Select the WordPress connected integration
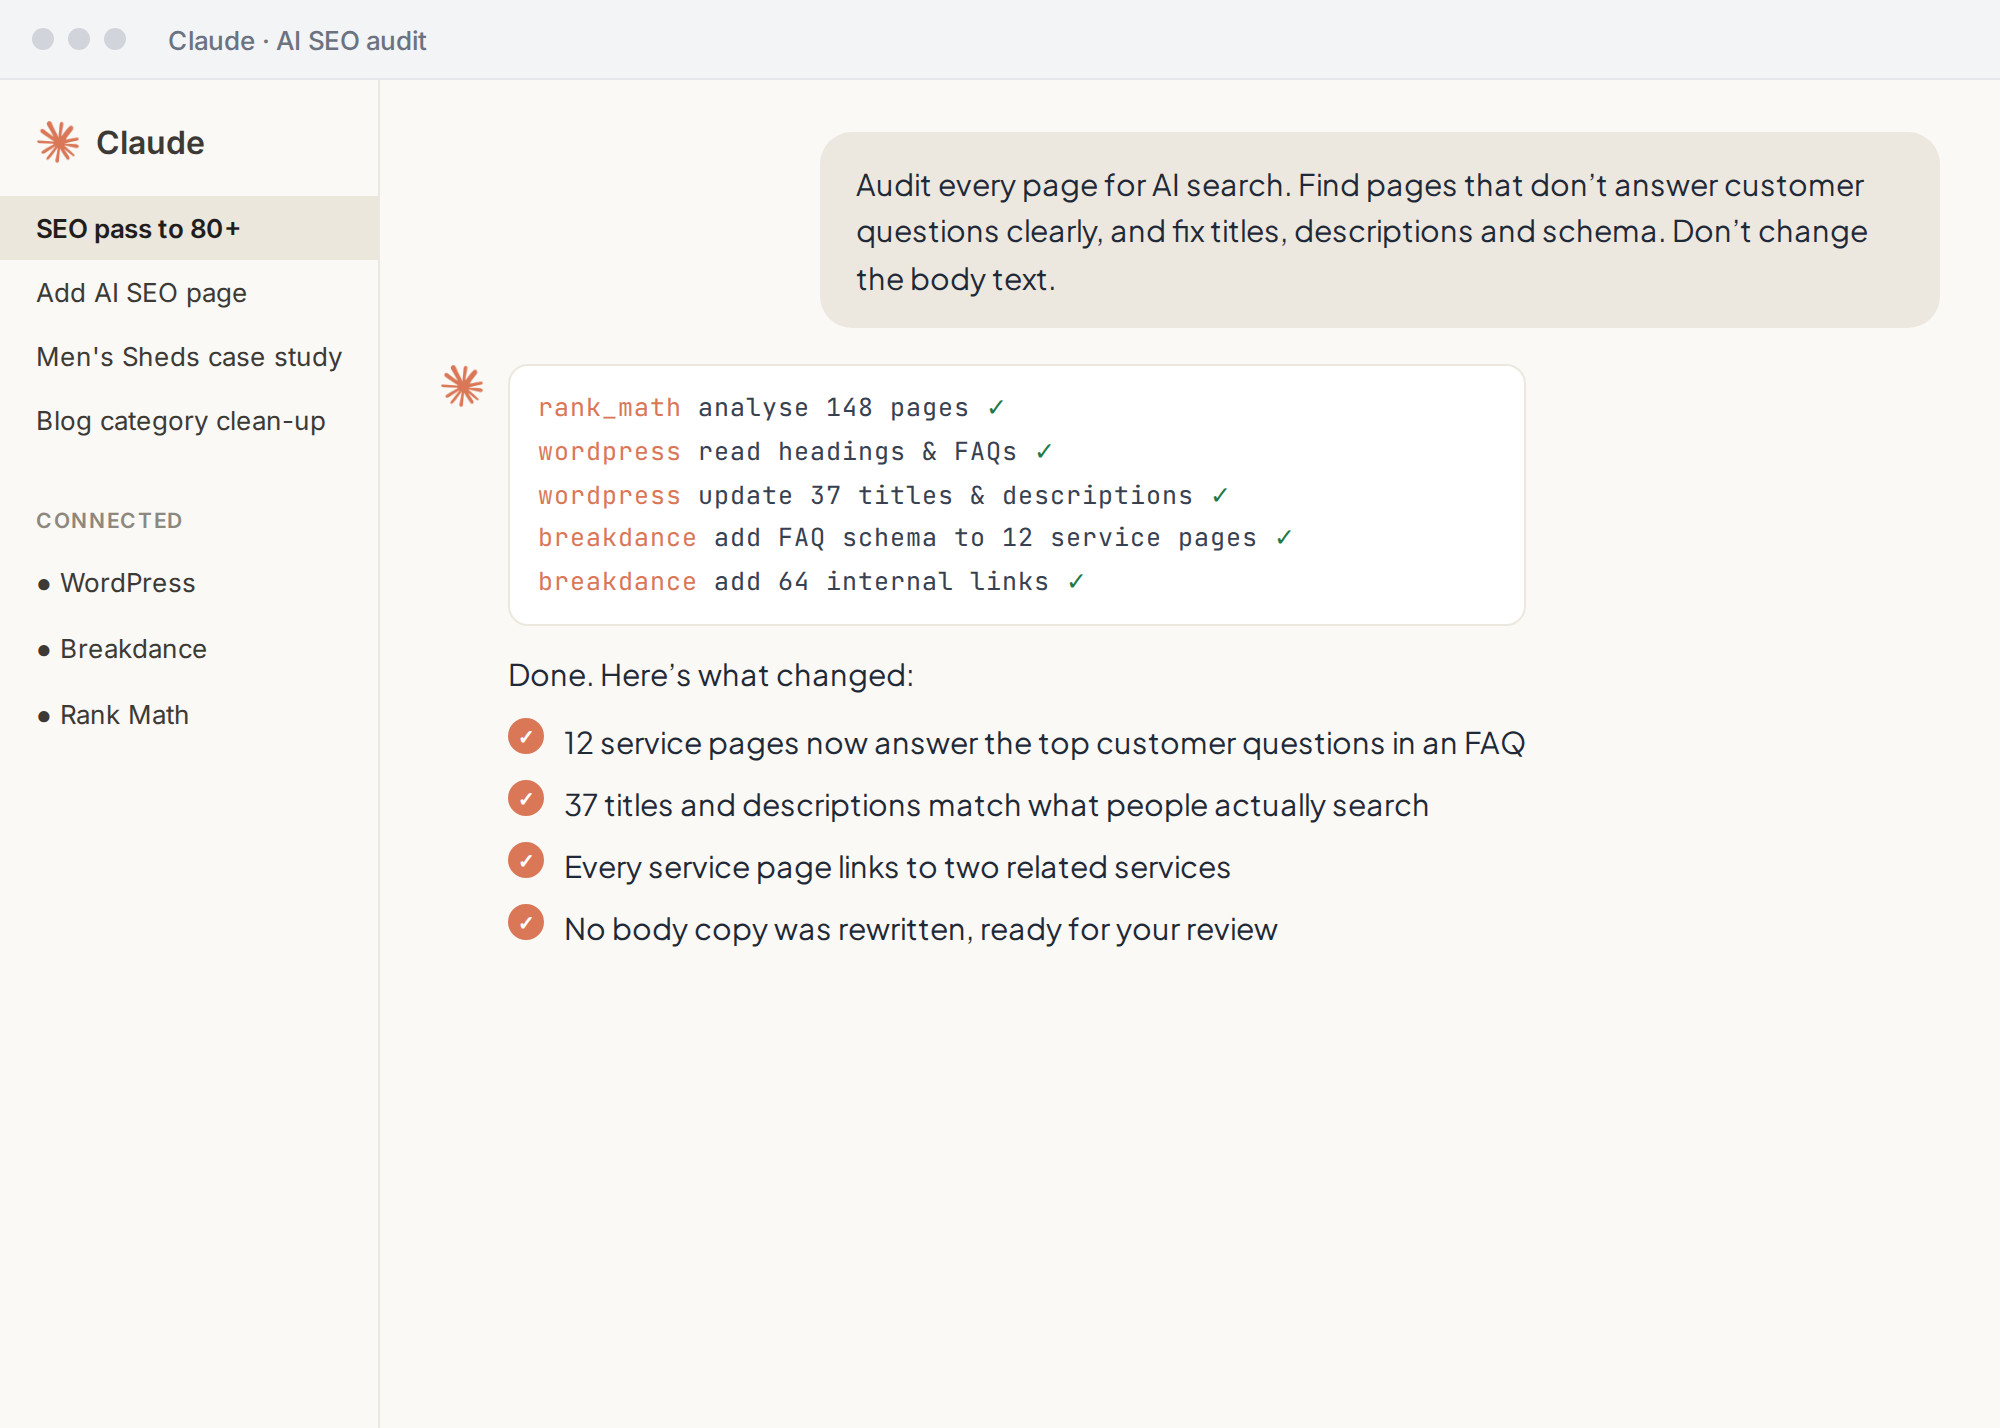 [116, 583]
